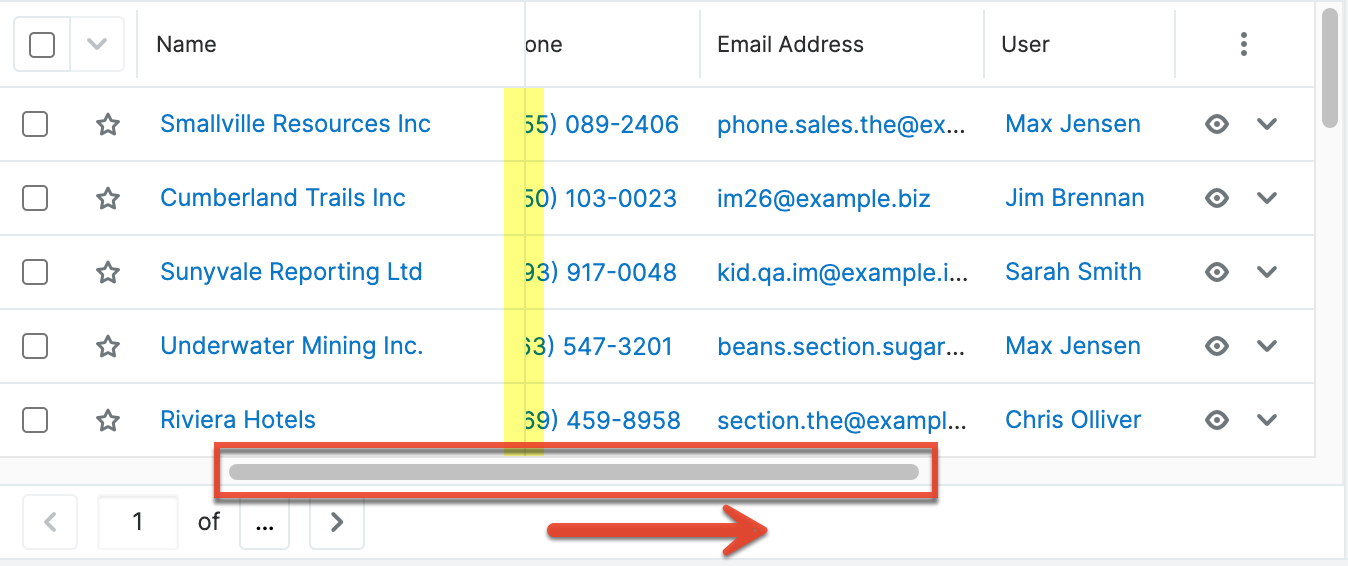
Task: Sort list by the Name column
Action: point(187,45)
